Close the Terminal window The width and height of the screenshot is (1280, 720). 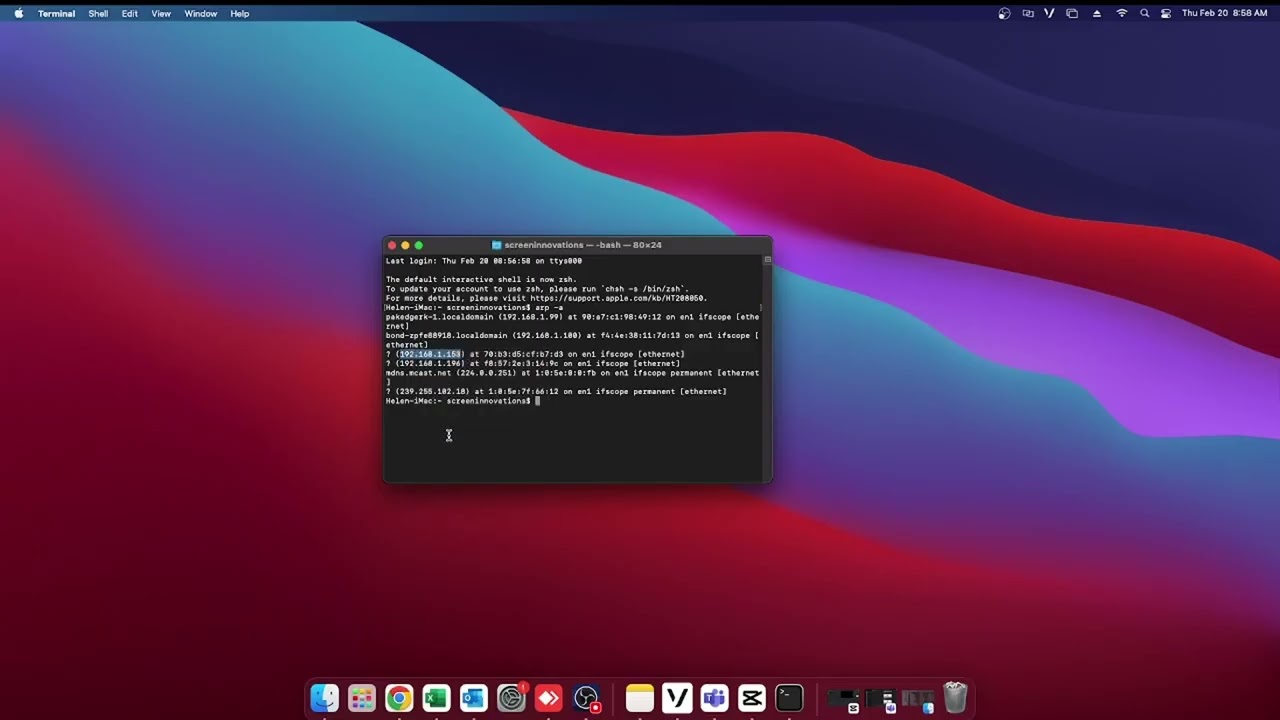click(x=392, y=245)
